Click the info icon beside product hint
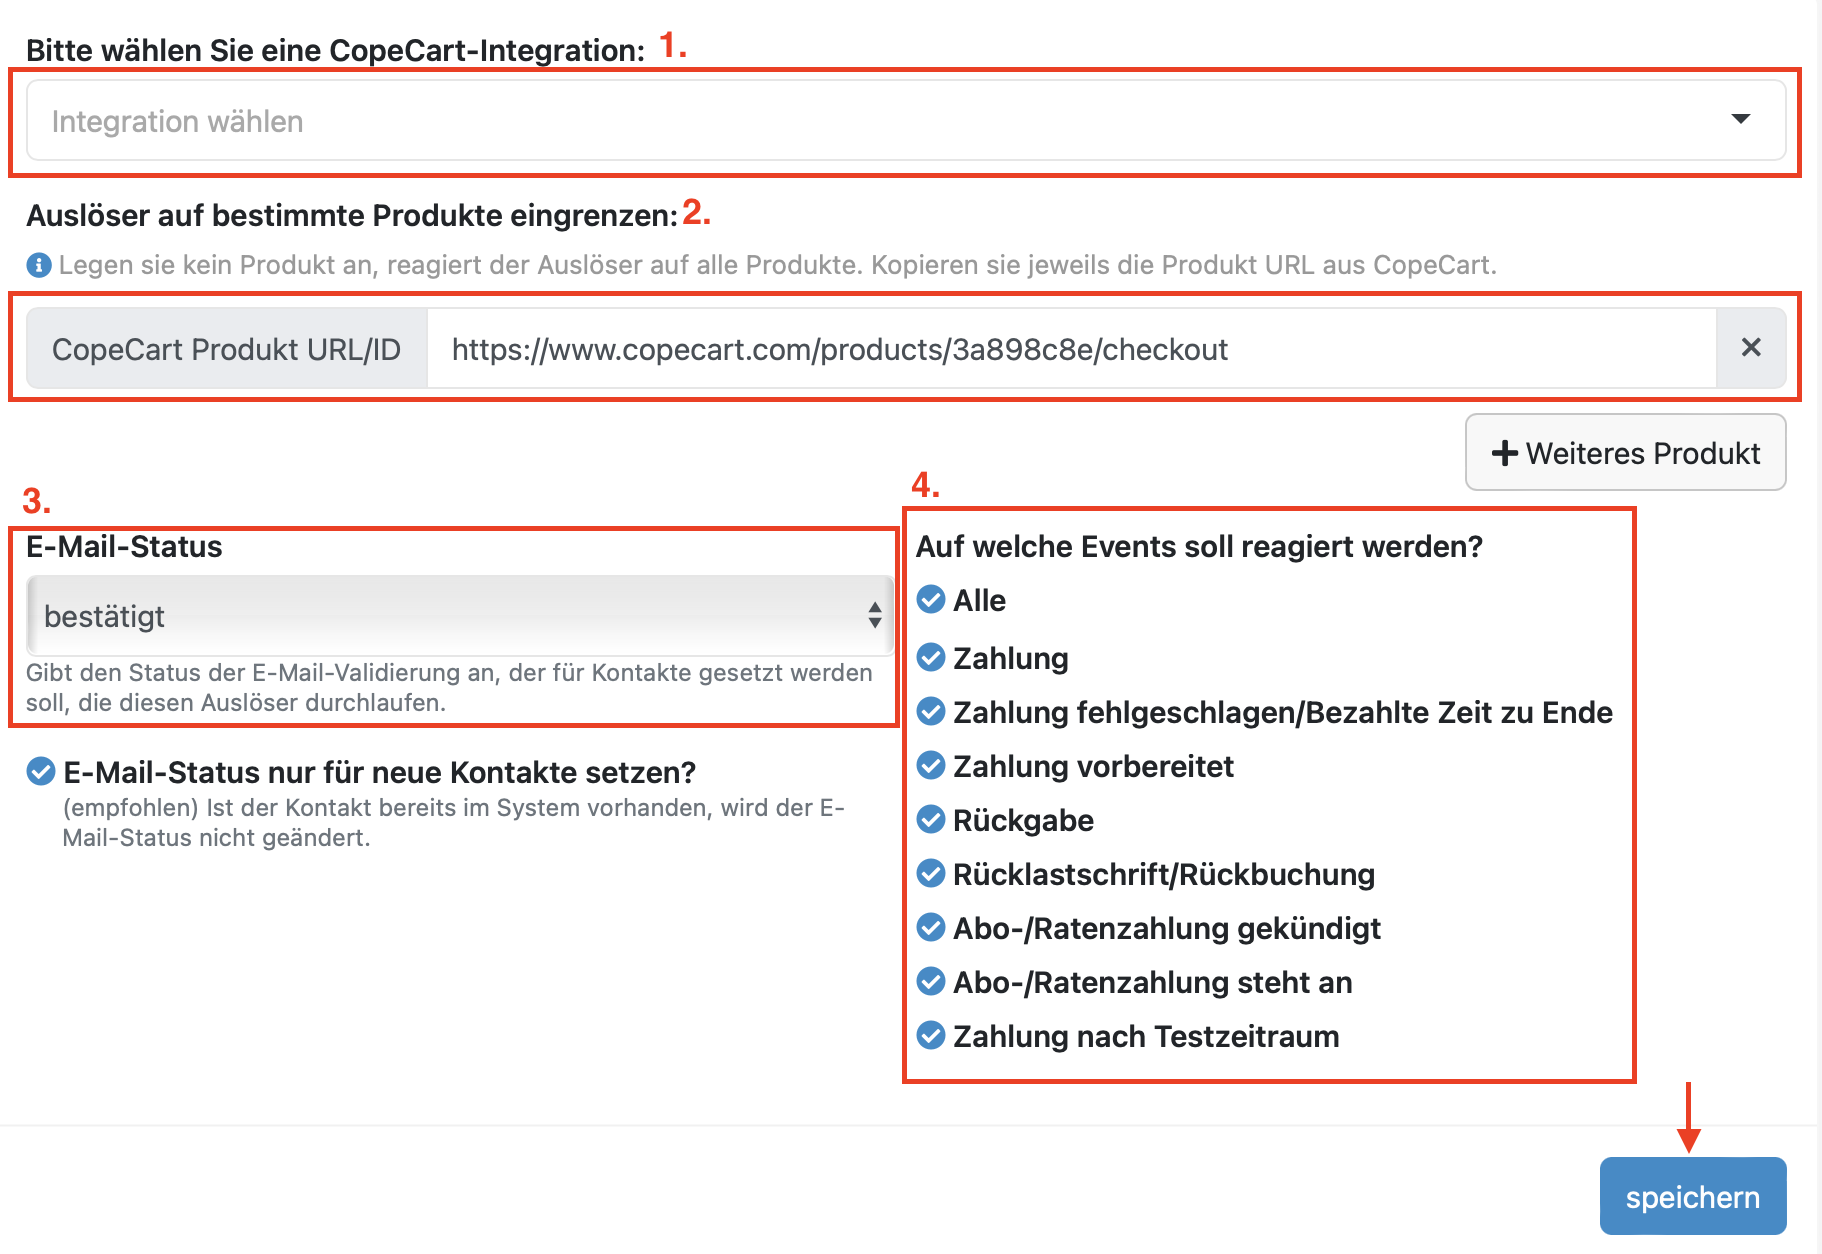The width and height of the screenshot is (1822, 1254). coord(38,265)
